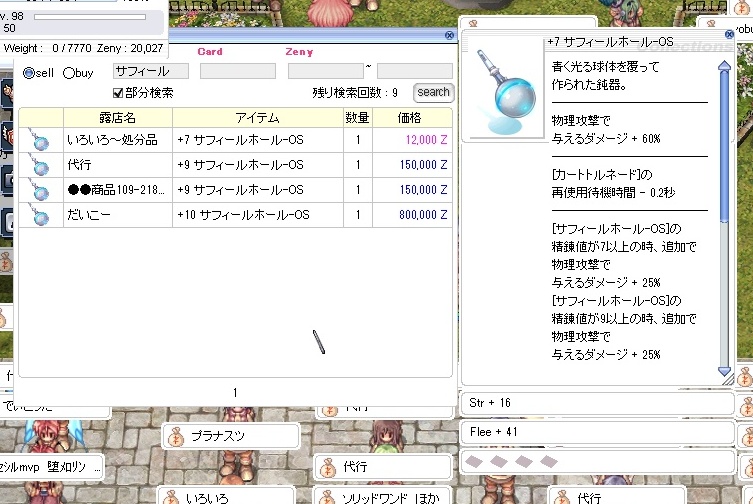The width and height of the screenshot is (753, 504).
Task: Select the sell radio button
Action: (29, 73)
